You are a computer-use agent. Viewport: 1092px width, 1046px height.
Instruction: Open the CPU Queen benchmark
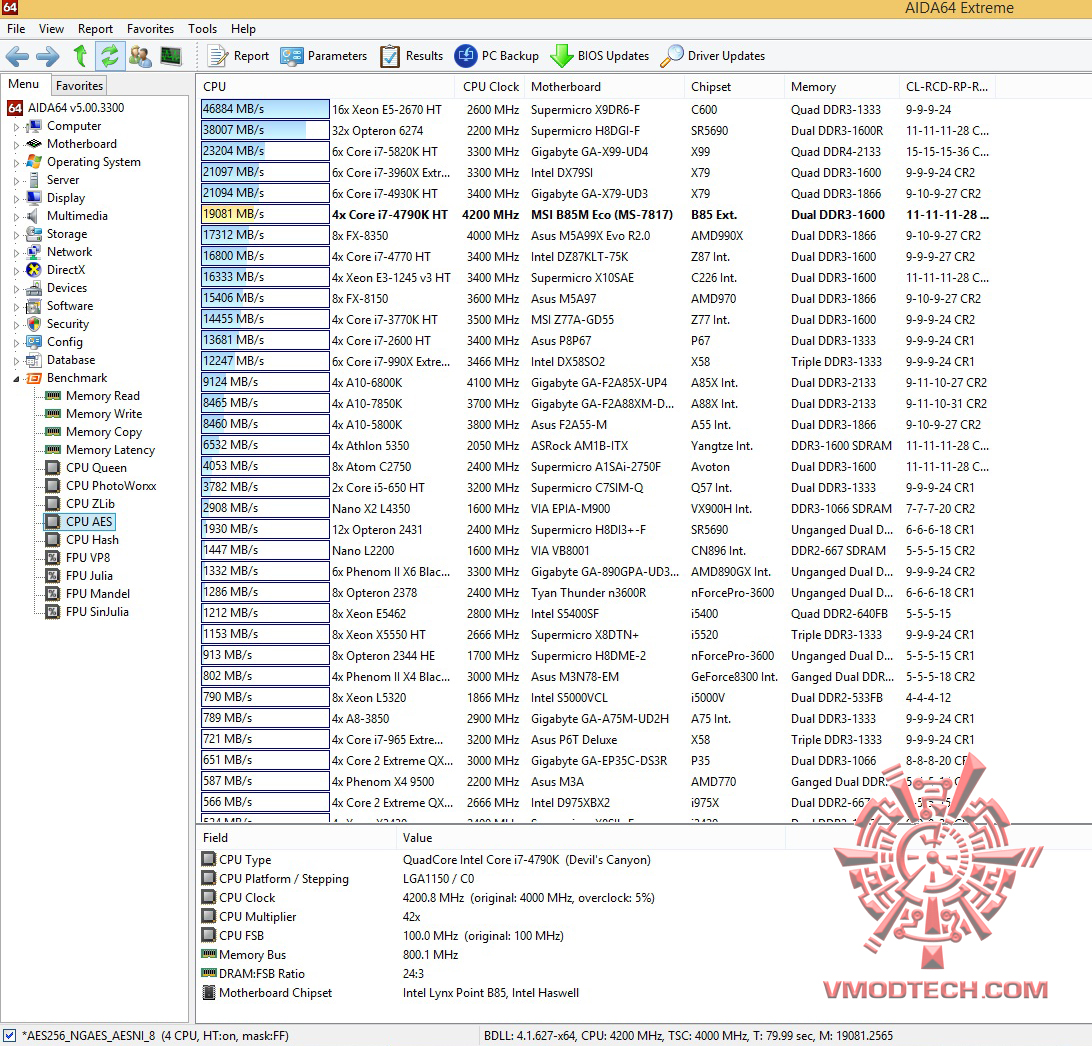pyautogui.click(x=96, y=468)
